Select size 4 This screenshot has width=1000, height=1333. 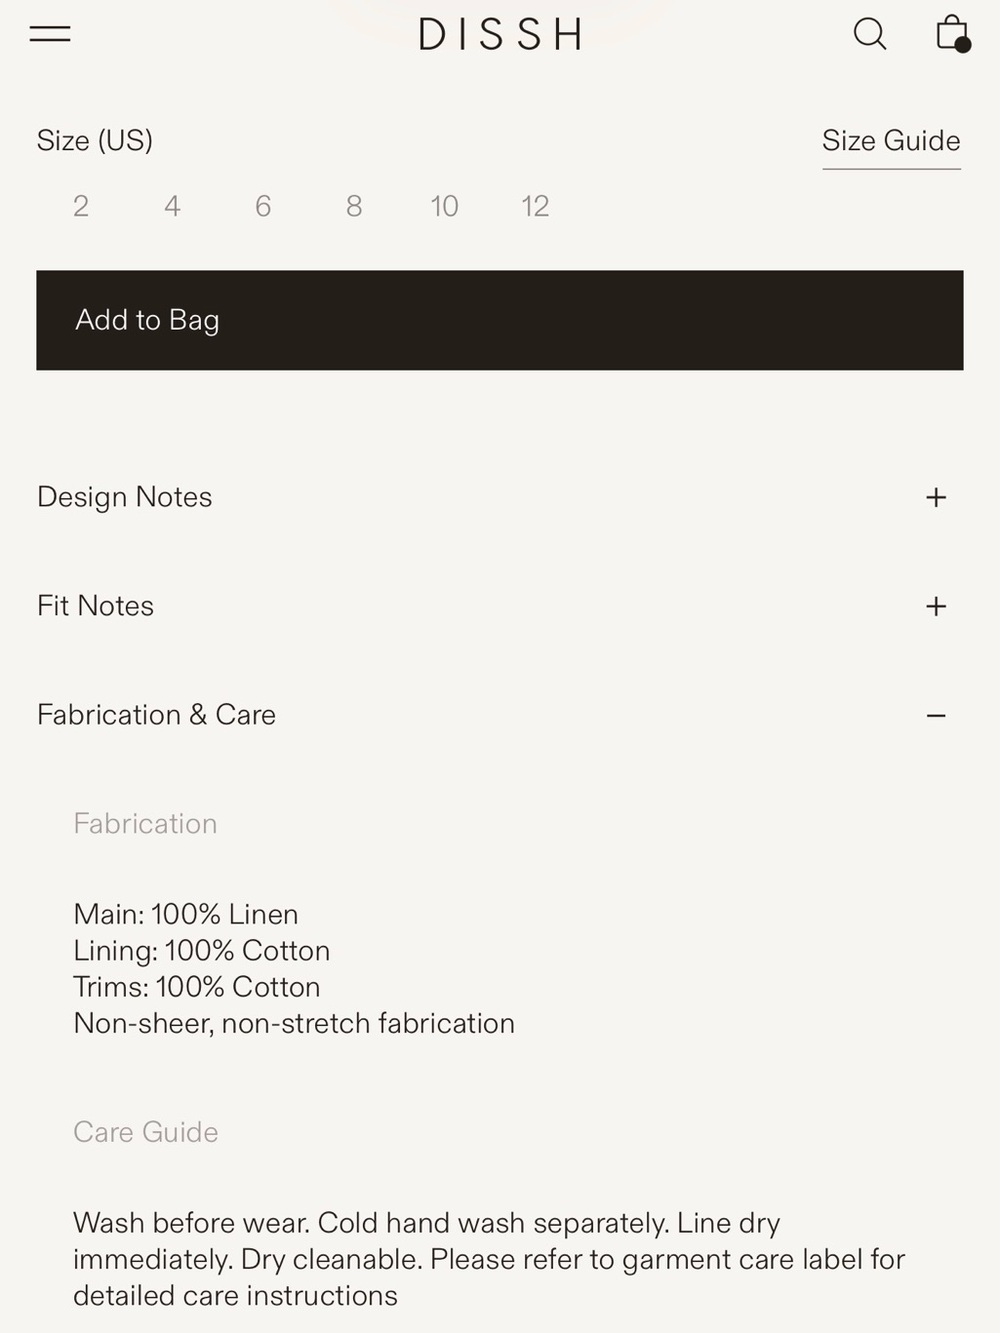click(x=172, y=206)
